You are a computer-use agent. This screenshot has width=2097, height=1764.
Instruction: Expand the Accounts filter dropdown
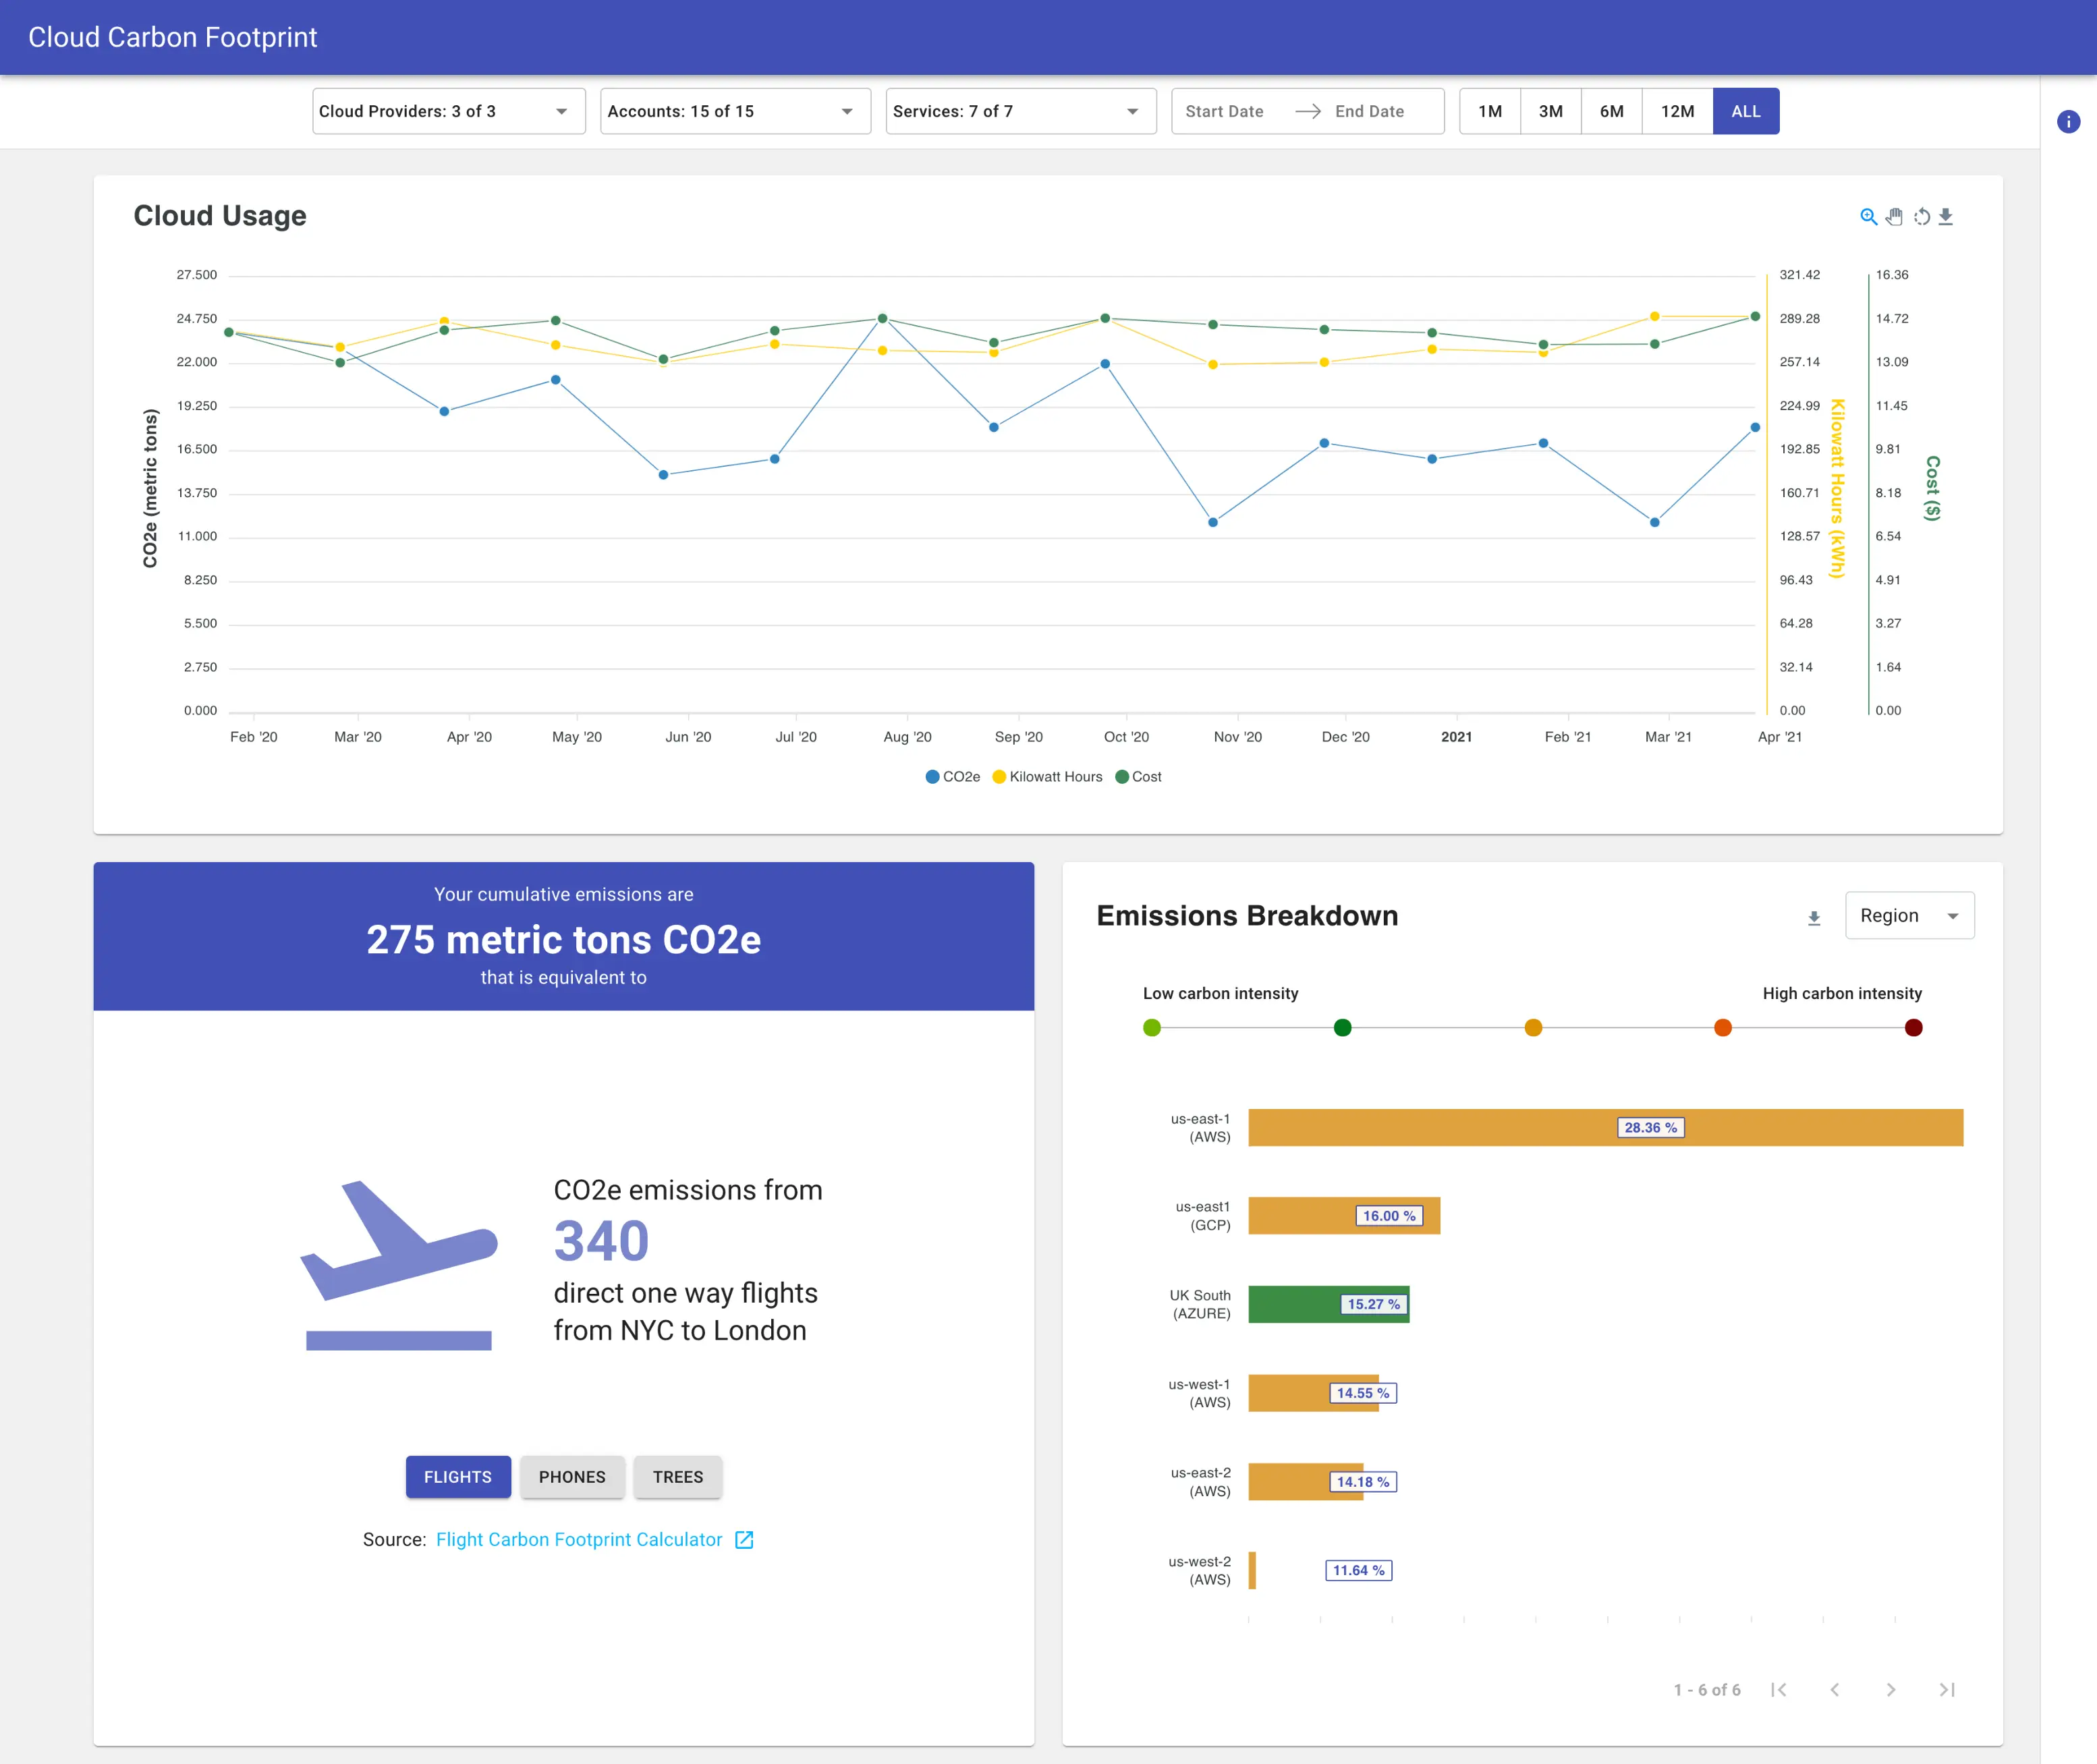[x=735, y=111]
